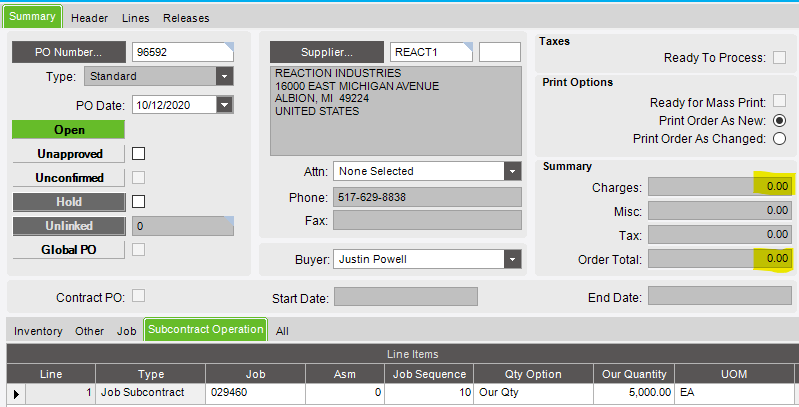
Task: Click the row selector arrow for line 1
Action: tap(16, 393)
